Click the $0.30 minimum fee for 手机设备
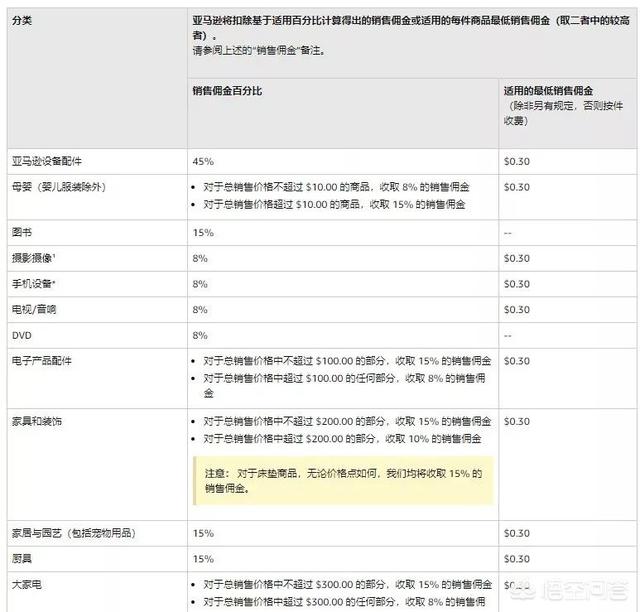 click(517, 284)
